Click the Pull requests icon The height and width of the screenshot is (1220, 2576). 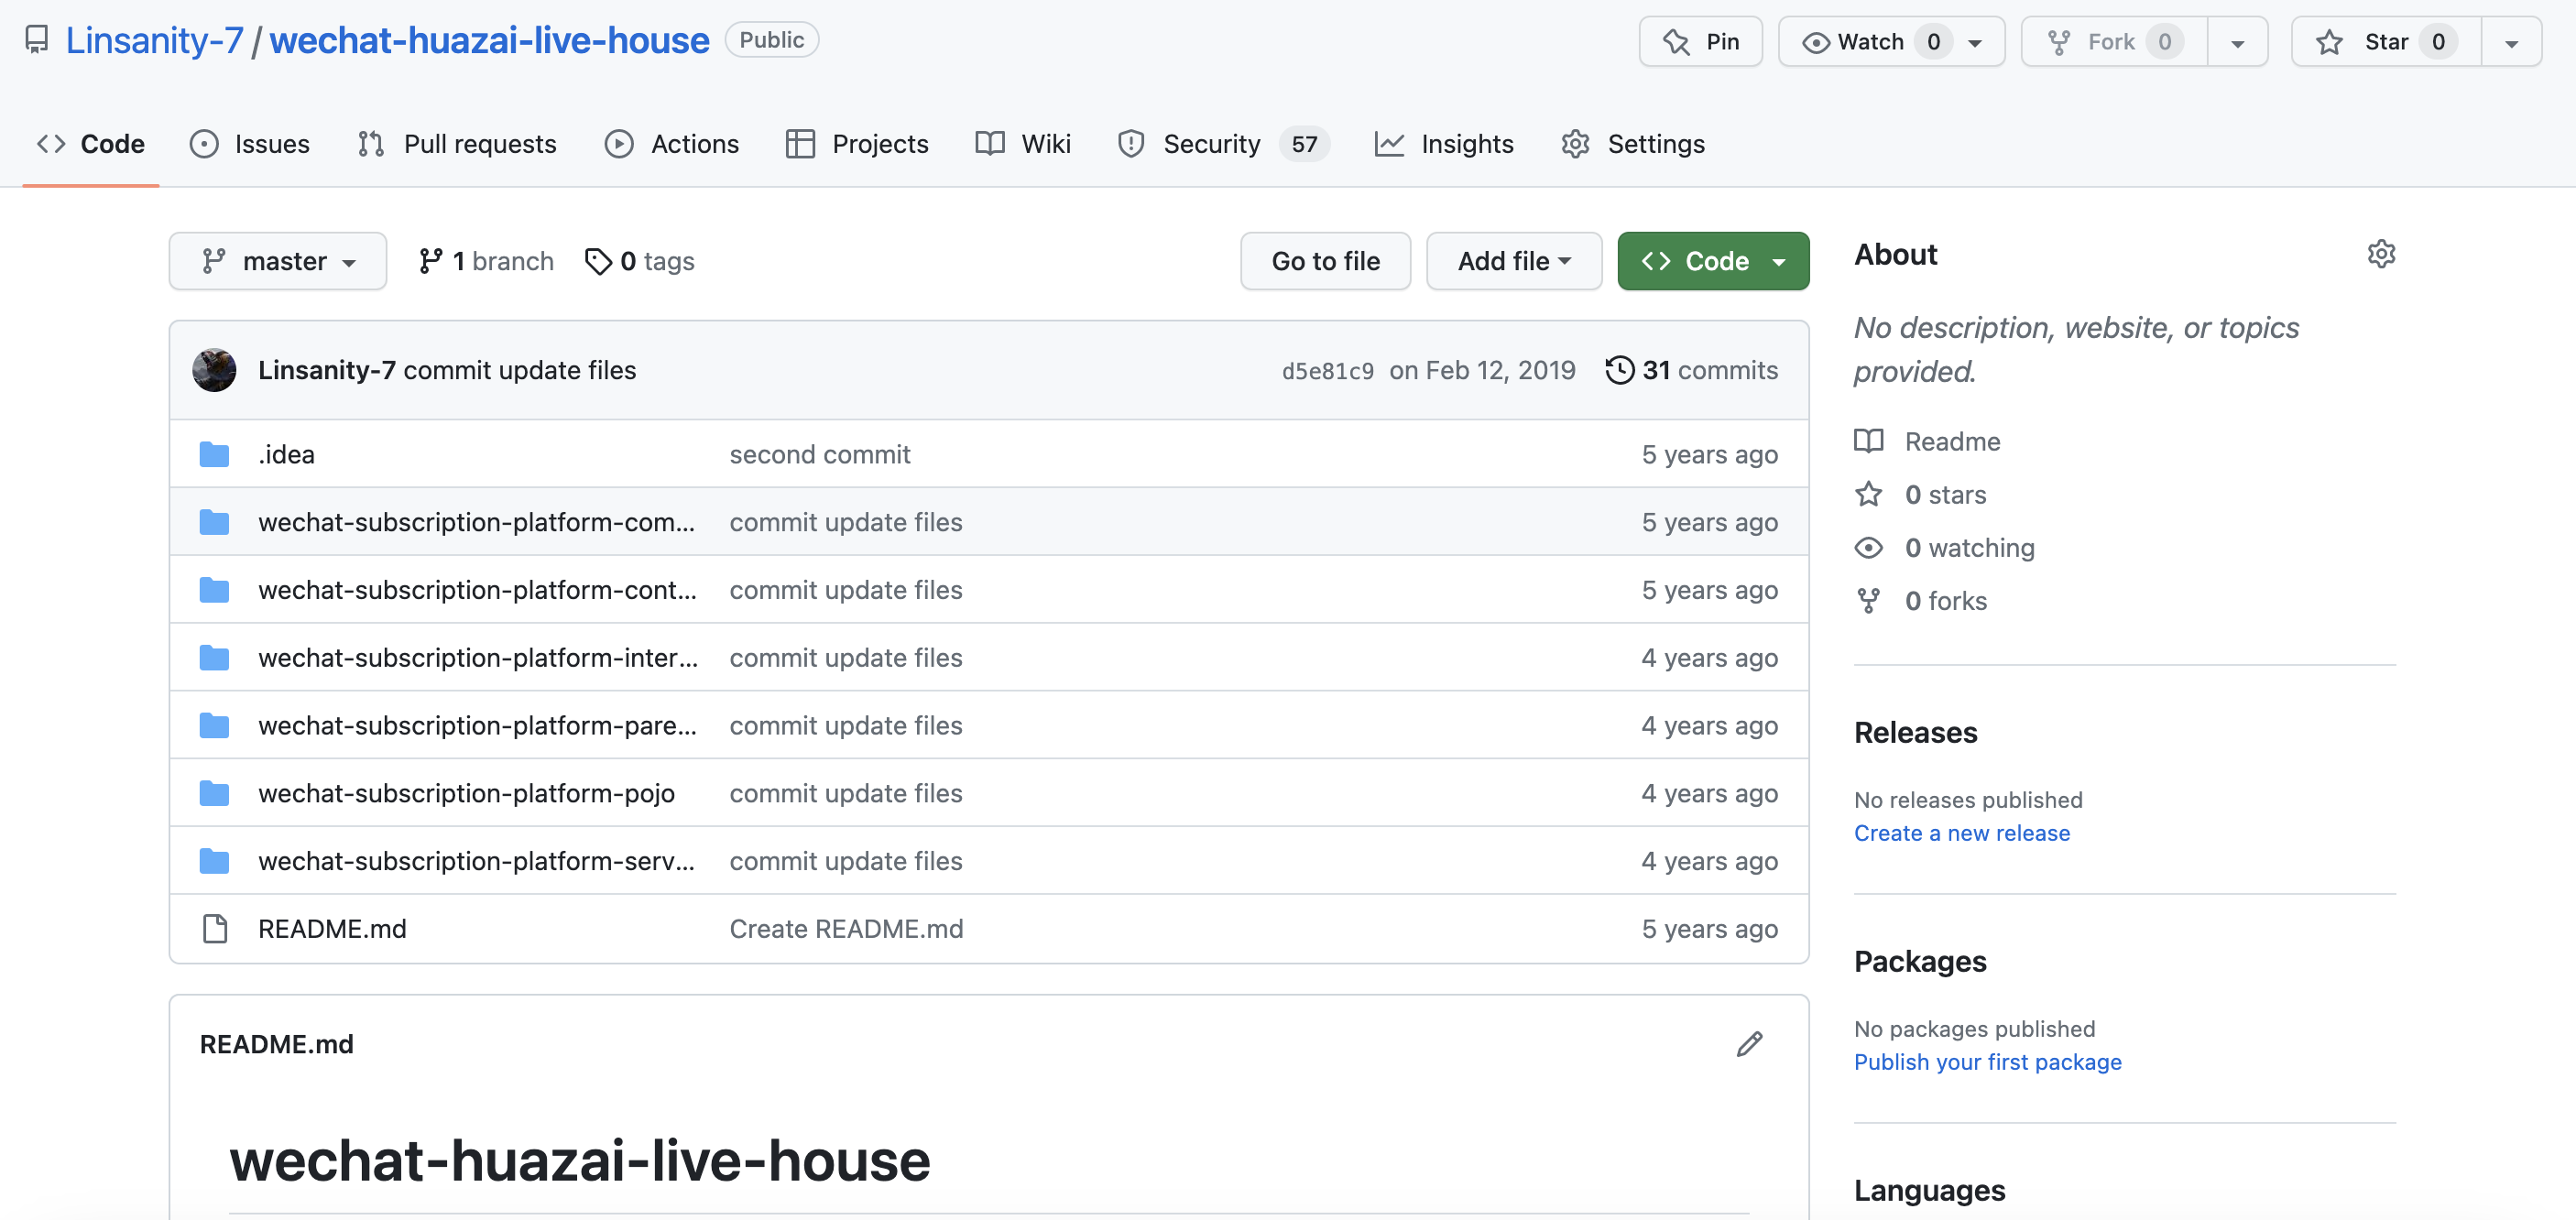click(x=370, y=143)
